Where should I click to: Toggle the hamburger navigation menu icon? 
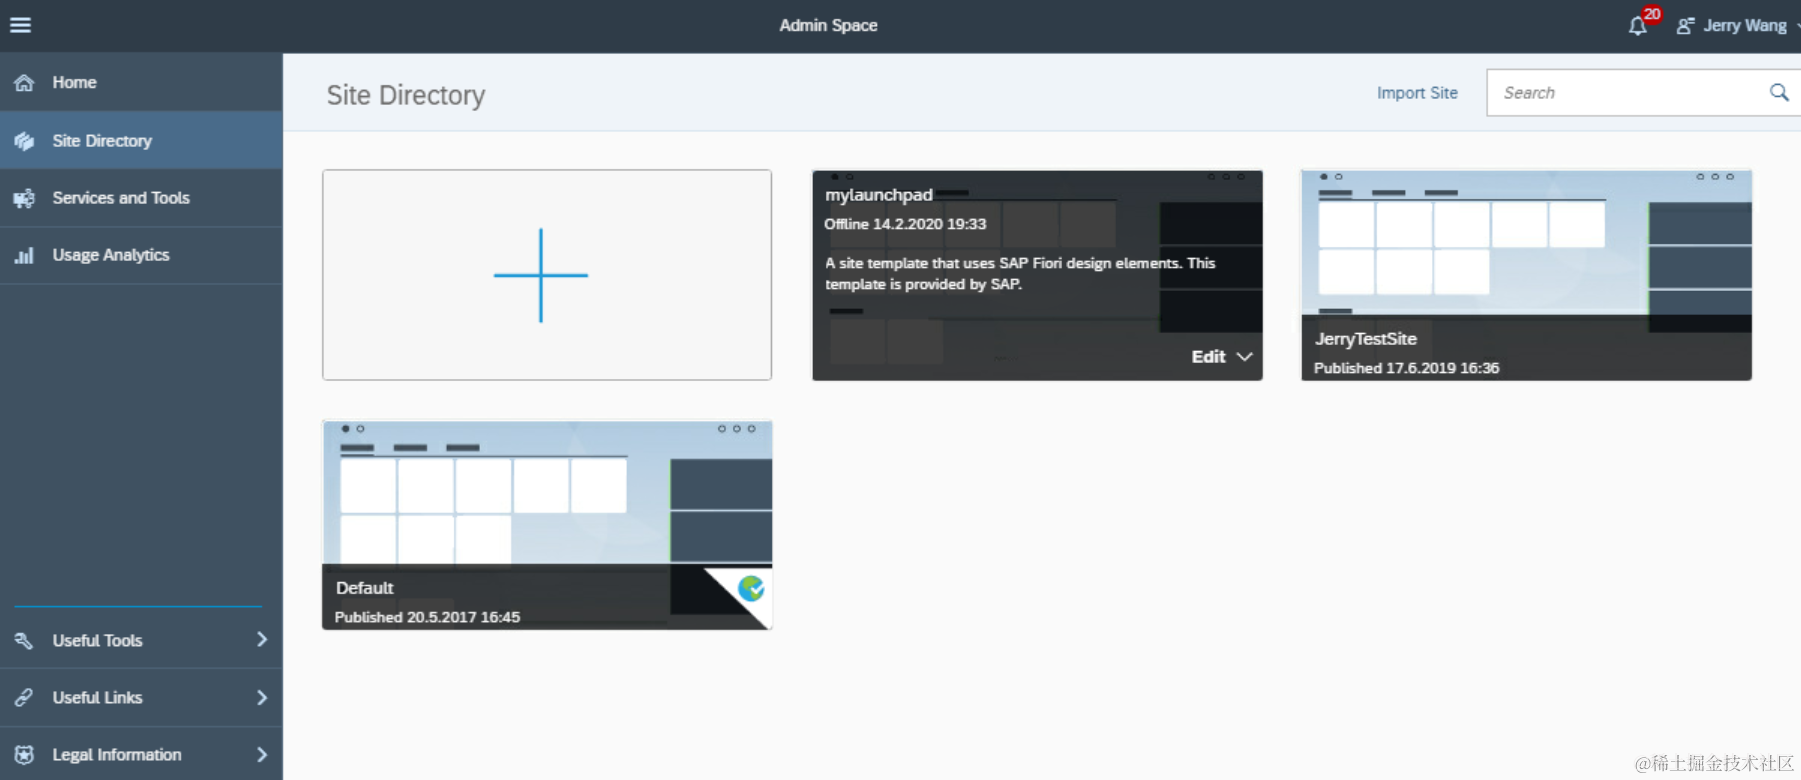click(20, 25)
